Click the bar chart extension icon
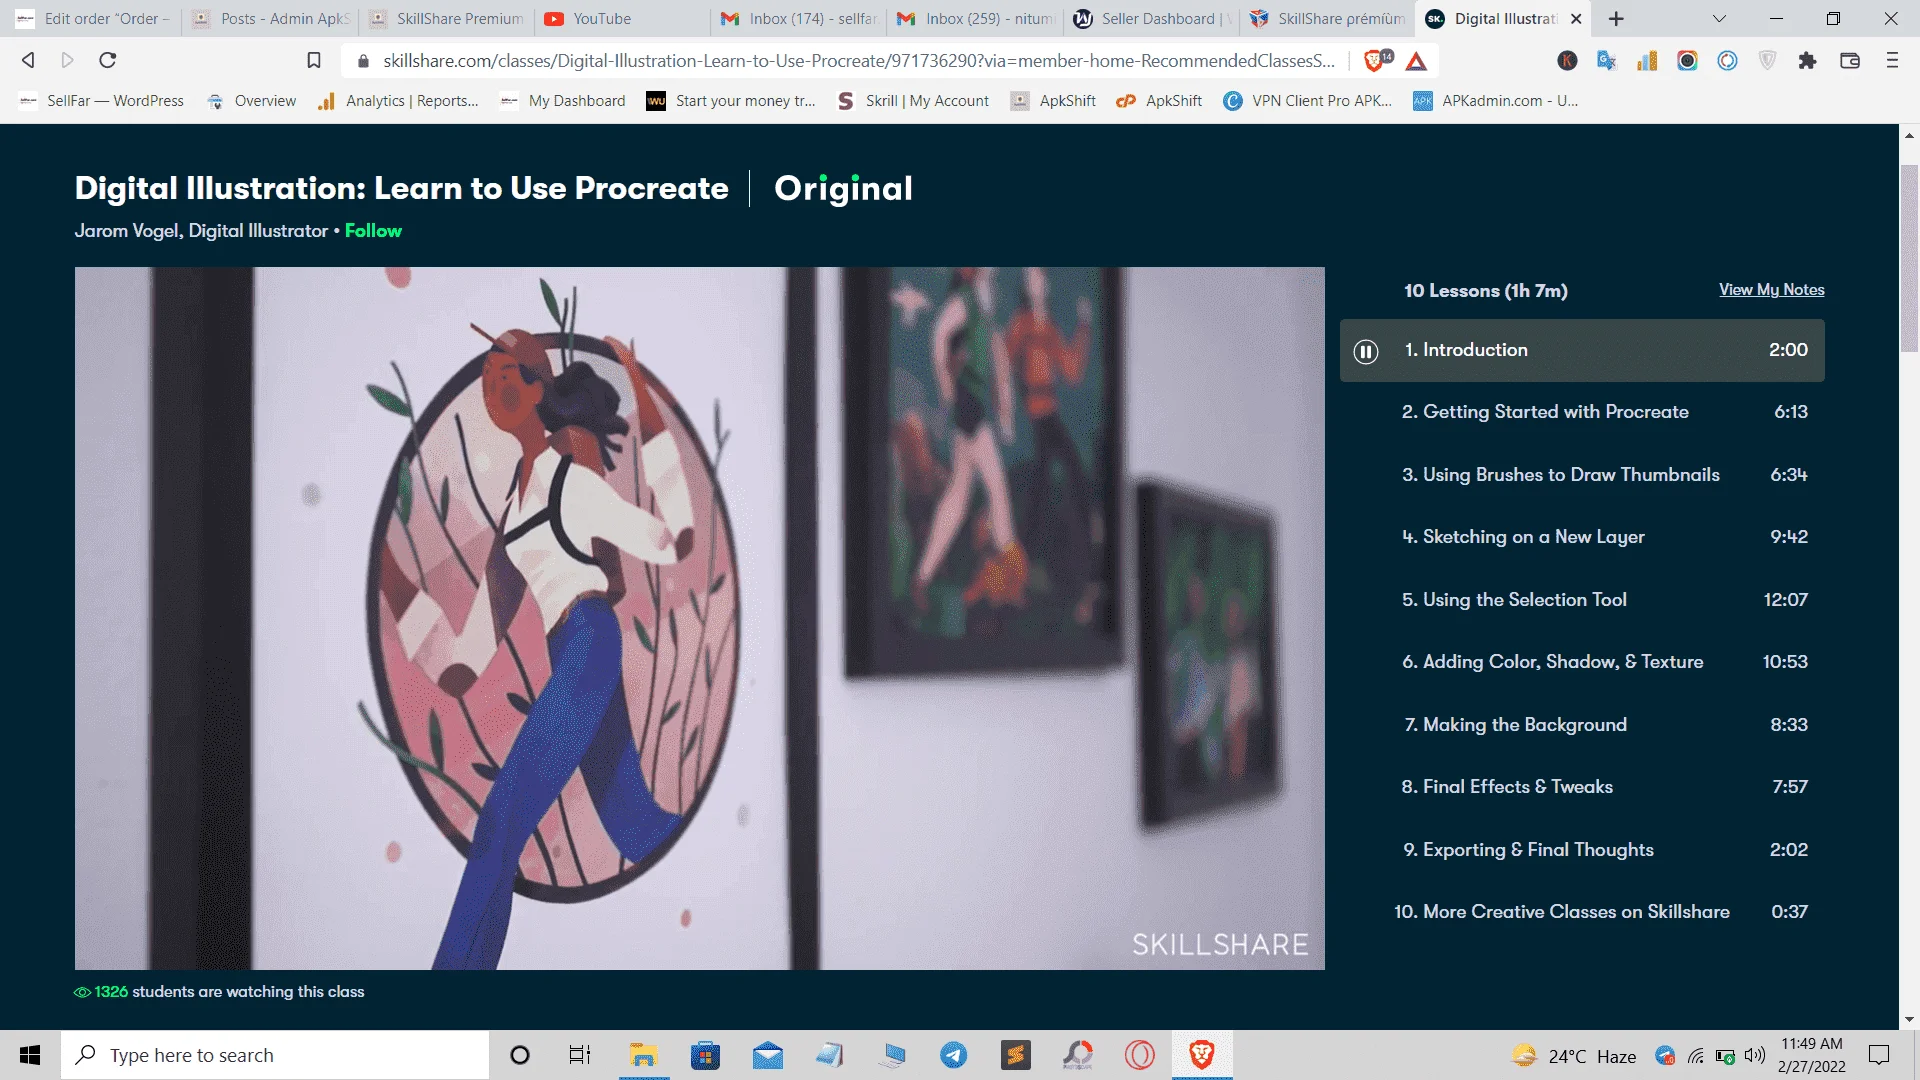The width and height of the screenshot is (1920, 1080). 1647,61
